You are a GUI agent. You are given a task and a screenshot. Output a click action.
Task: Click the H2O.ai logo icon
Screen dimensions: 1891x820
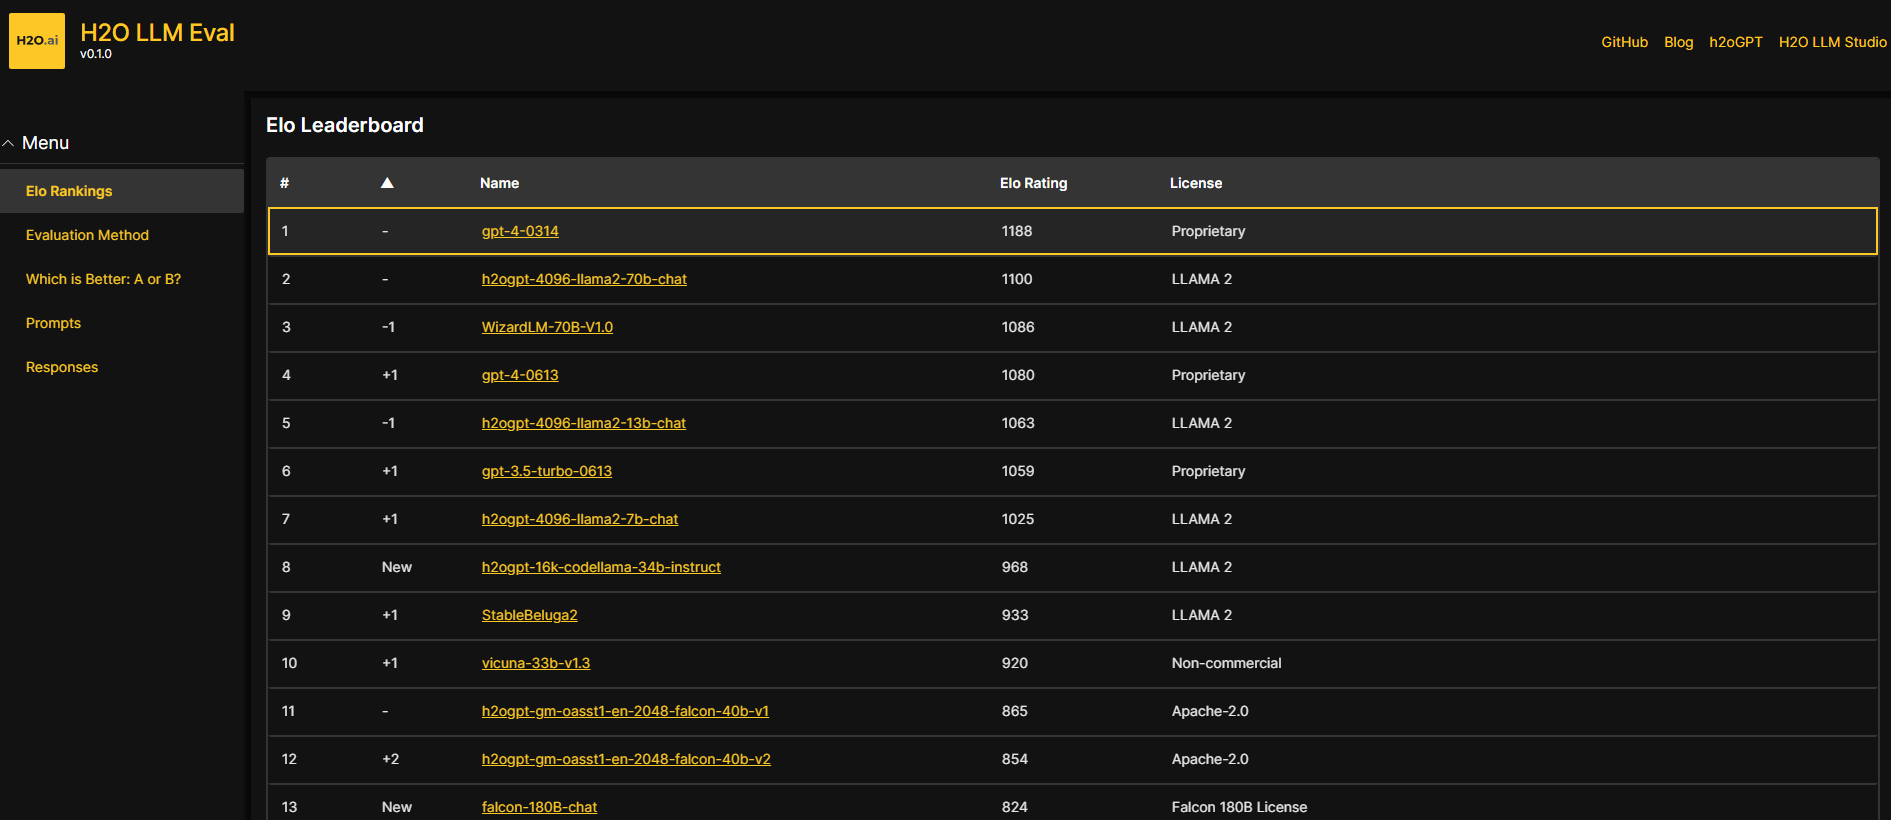(37, 41)
